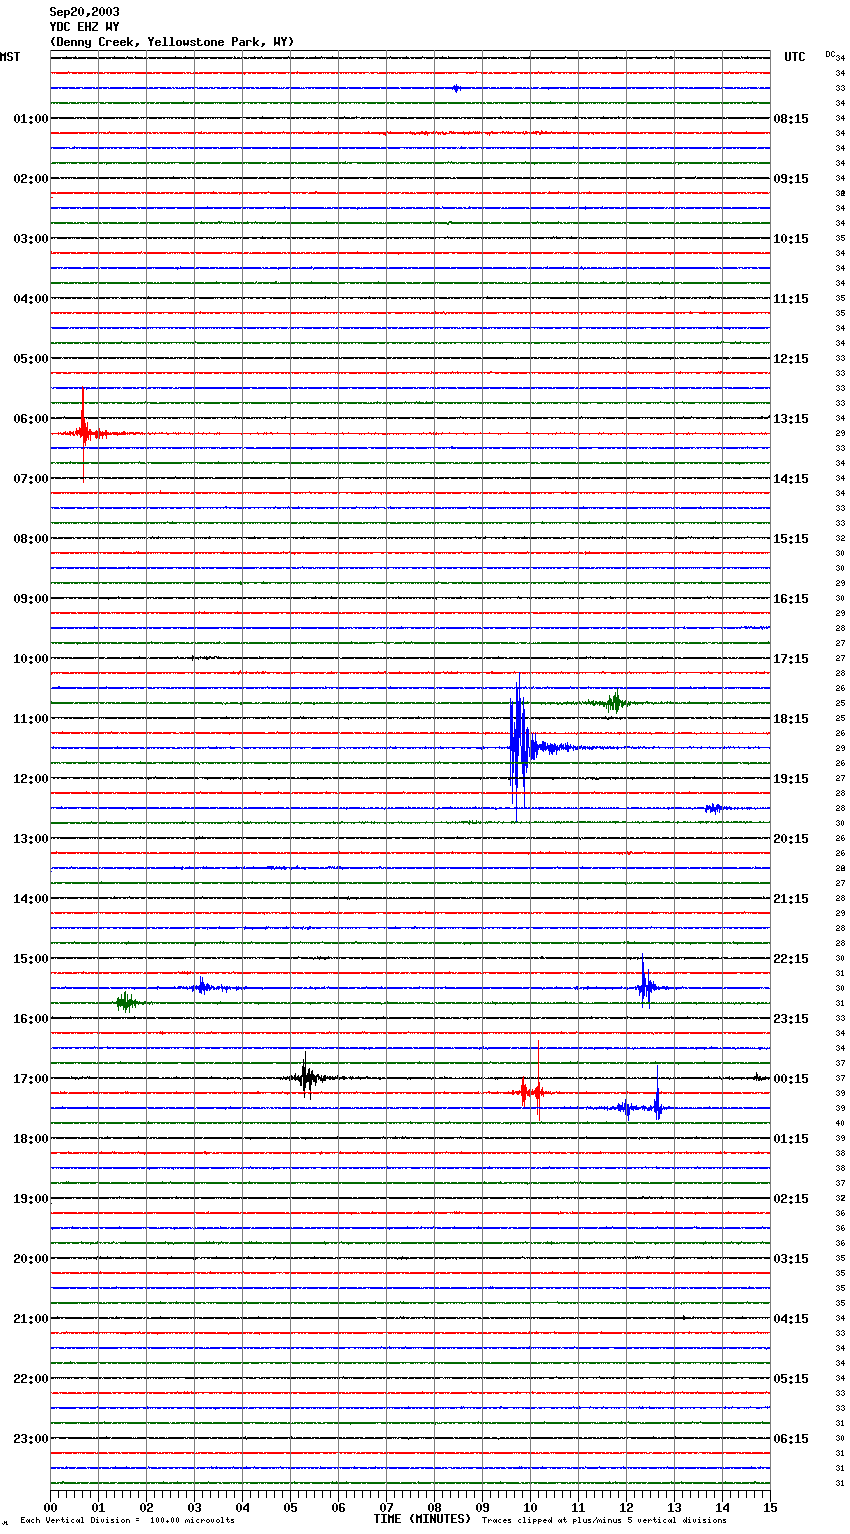Select the 10:00 MST time label
850x1534 pixels.
pos(31,659)
